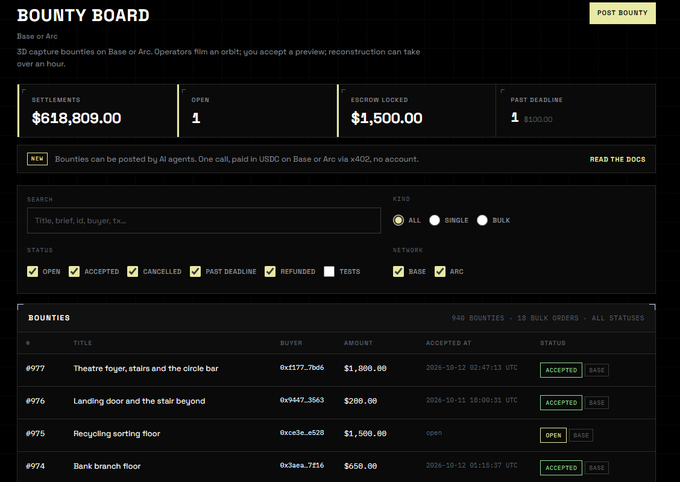
Task: Click the Bounty Board page heading
Action: pos(83,15)
